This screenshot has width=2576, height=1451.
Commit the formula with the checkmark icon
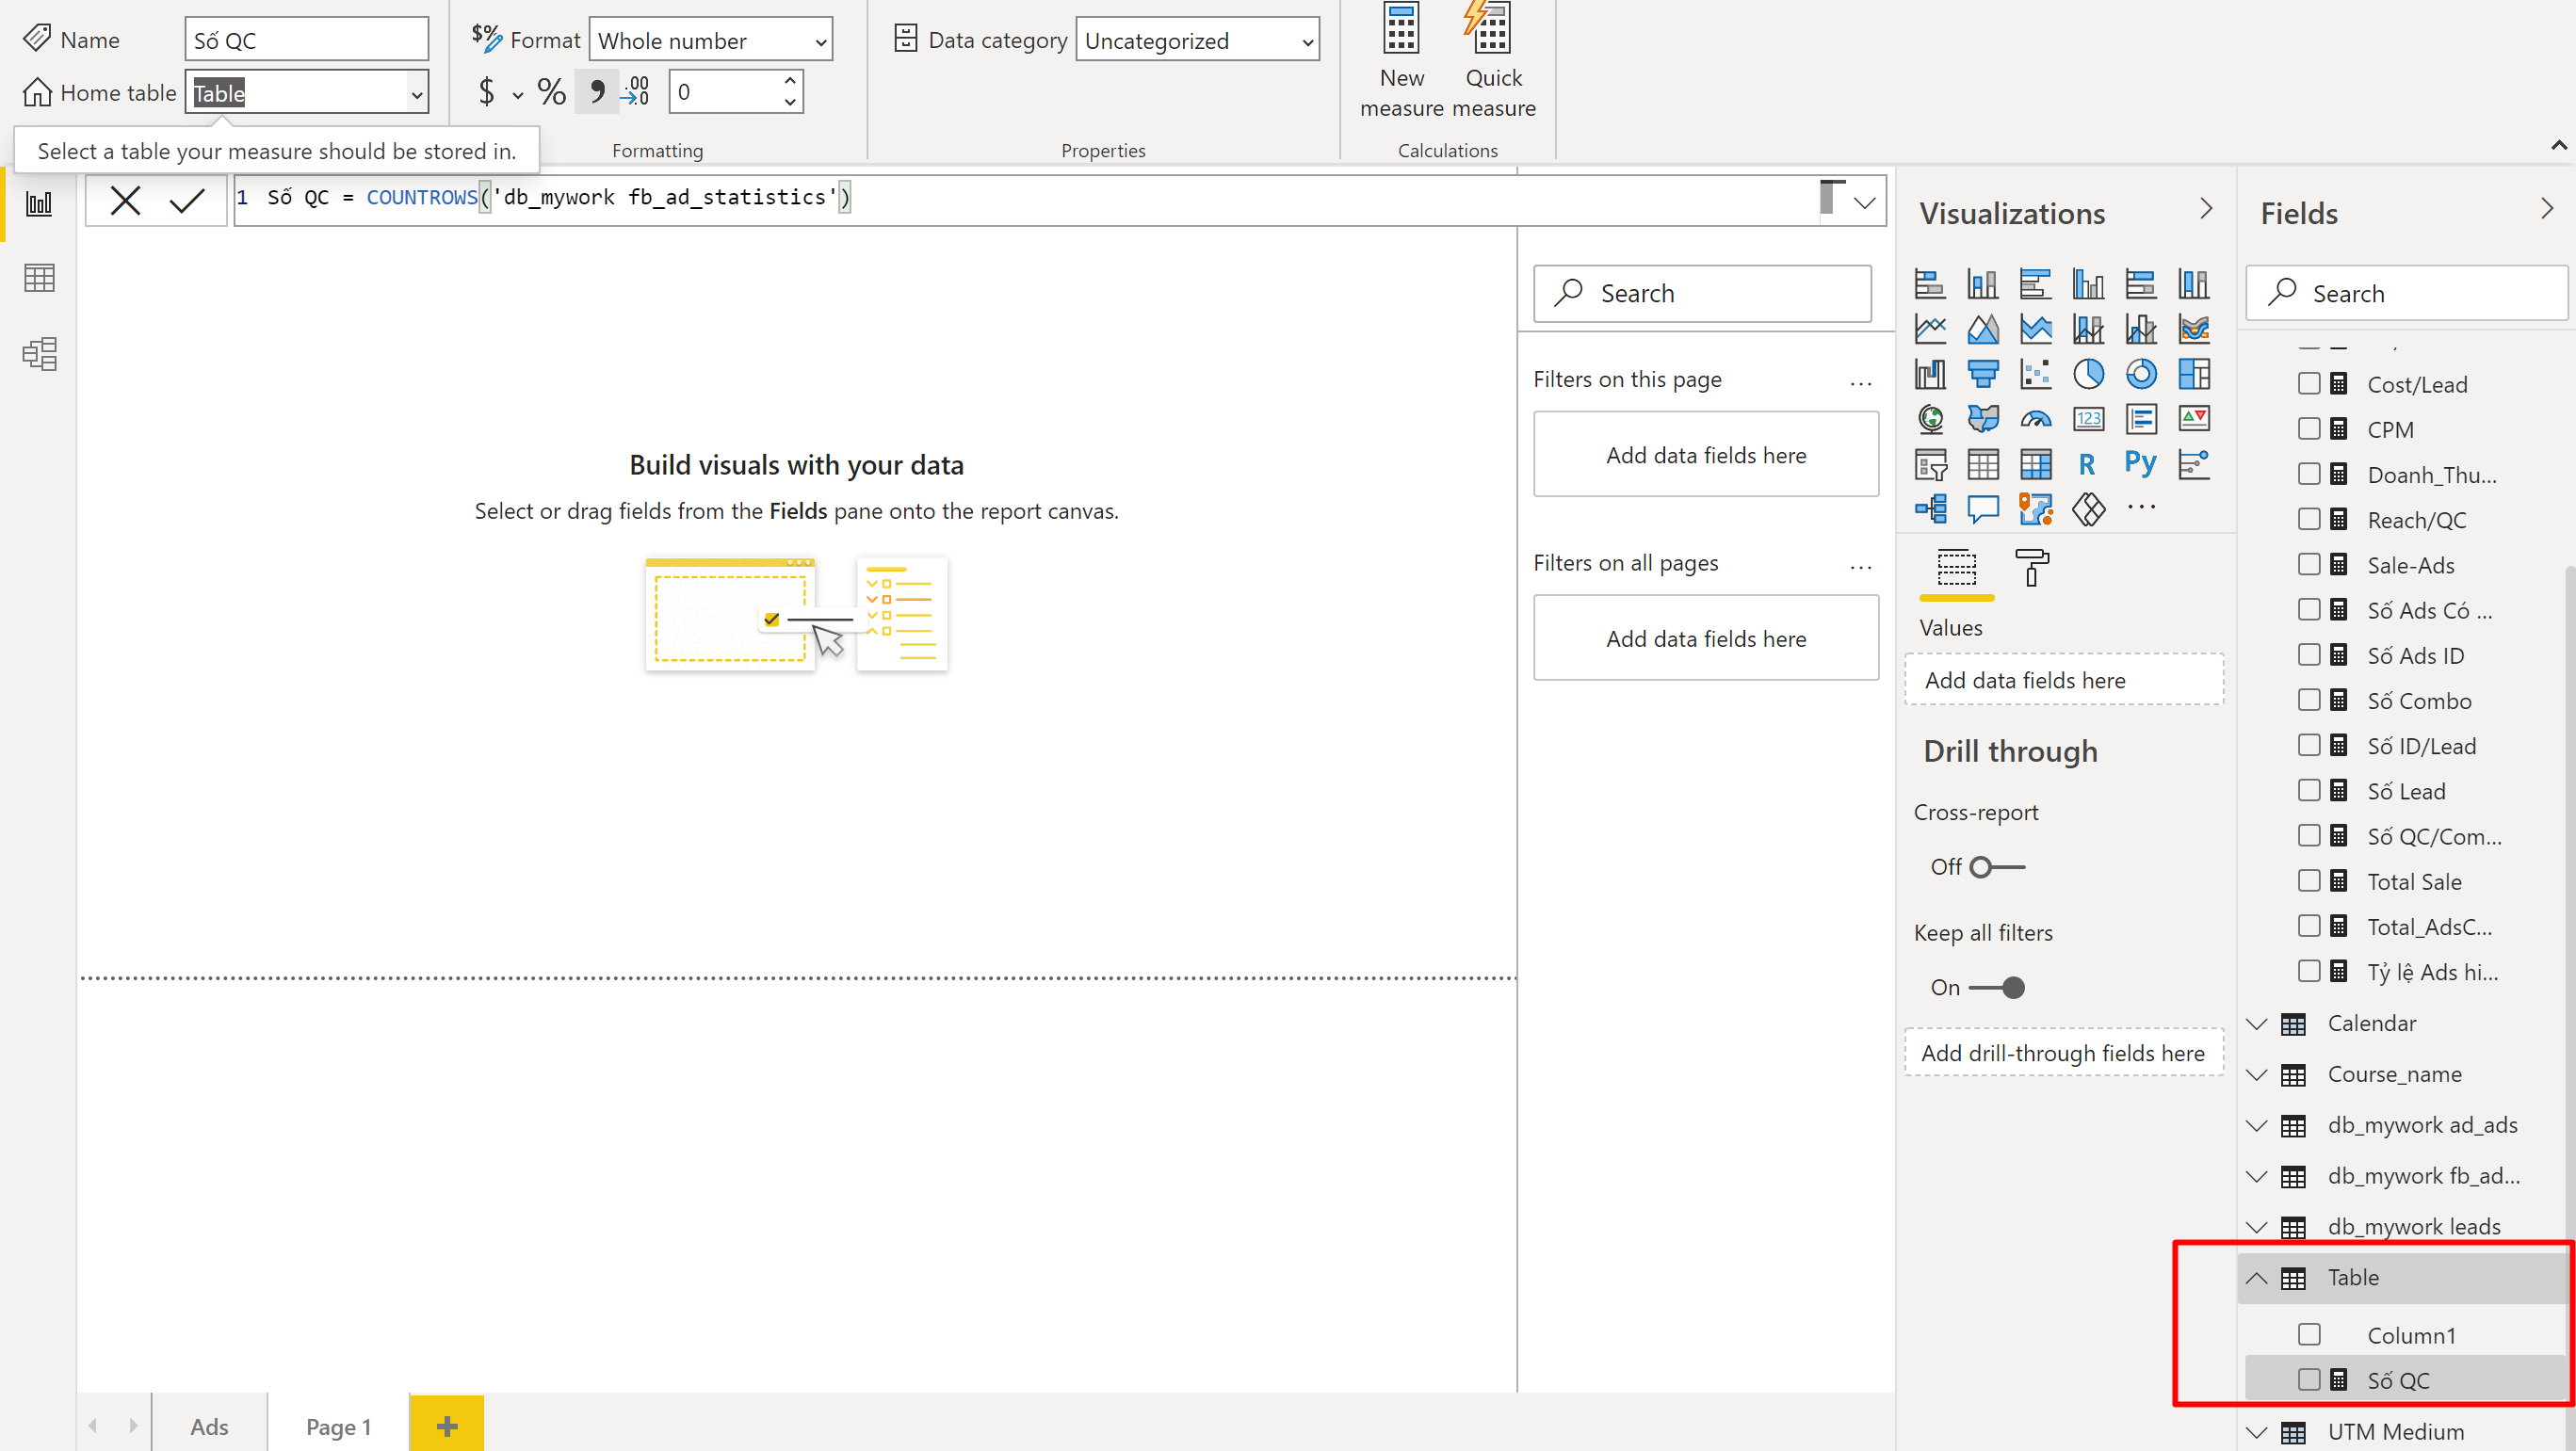click(187, 201)
